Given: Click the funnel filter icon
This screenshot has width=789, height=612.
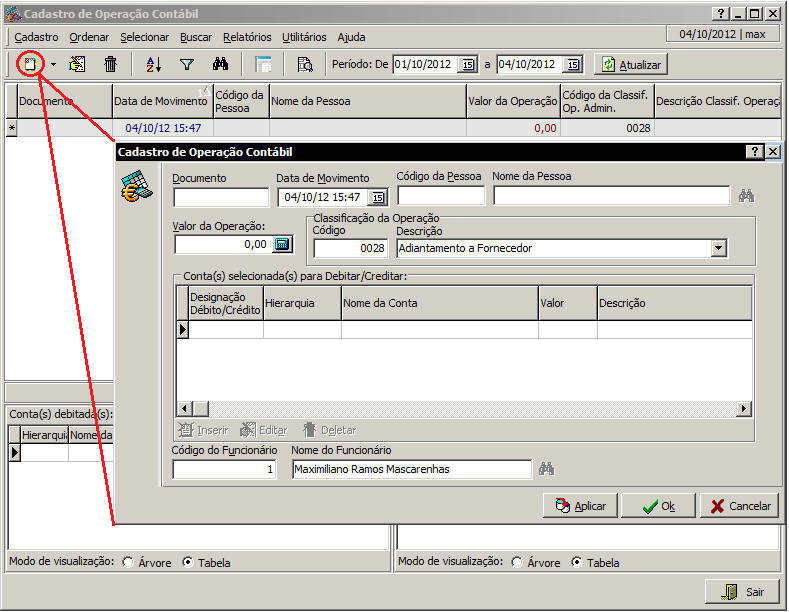Looking at the screenshot, I should coord(187,64).
